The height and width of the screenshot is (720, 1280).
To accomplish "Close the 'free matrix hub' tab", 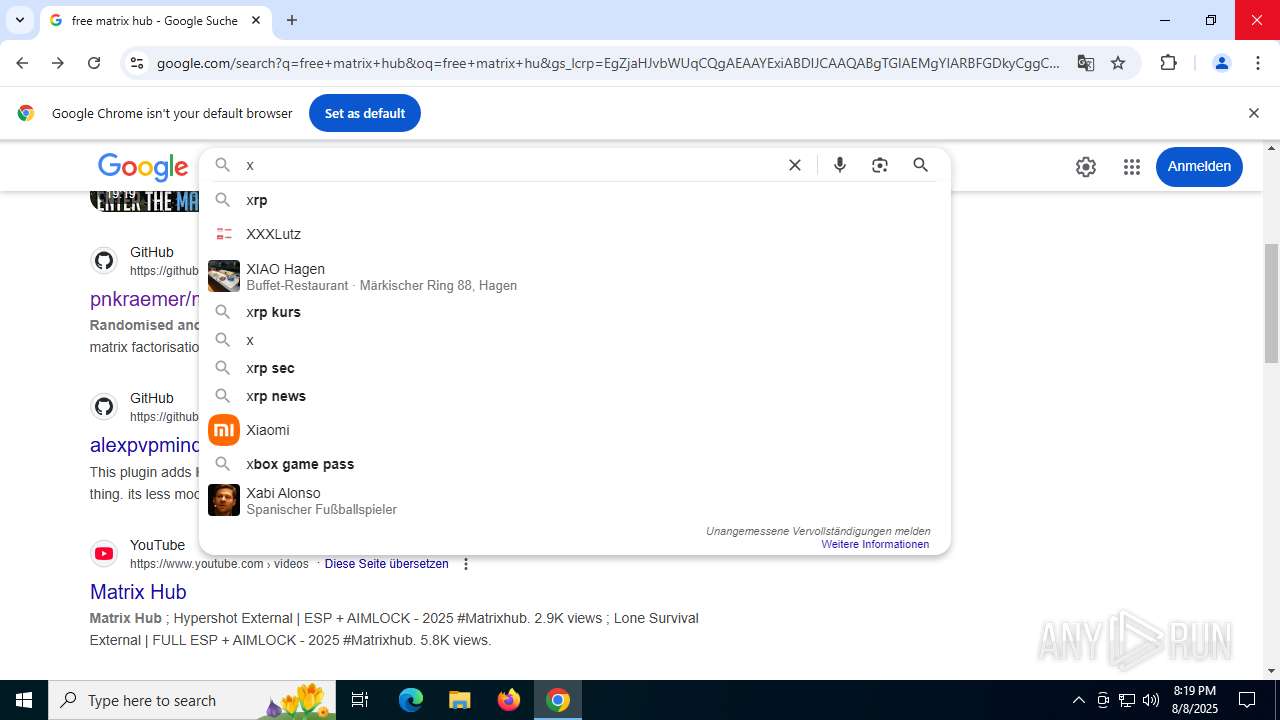I will [x=255, y=20].
